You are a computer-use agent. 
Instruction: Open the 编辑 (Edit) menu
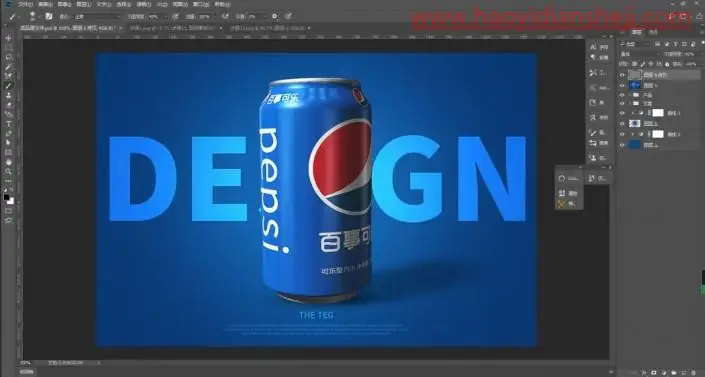coord(45,4)
